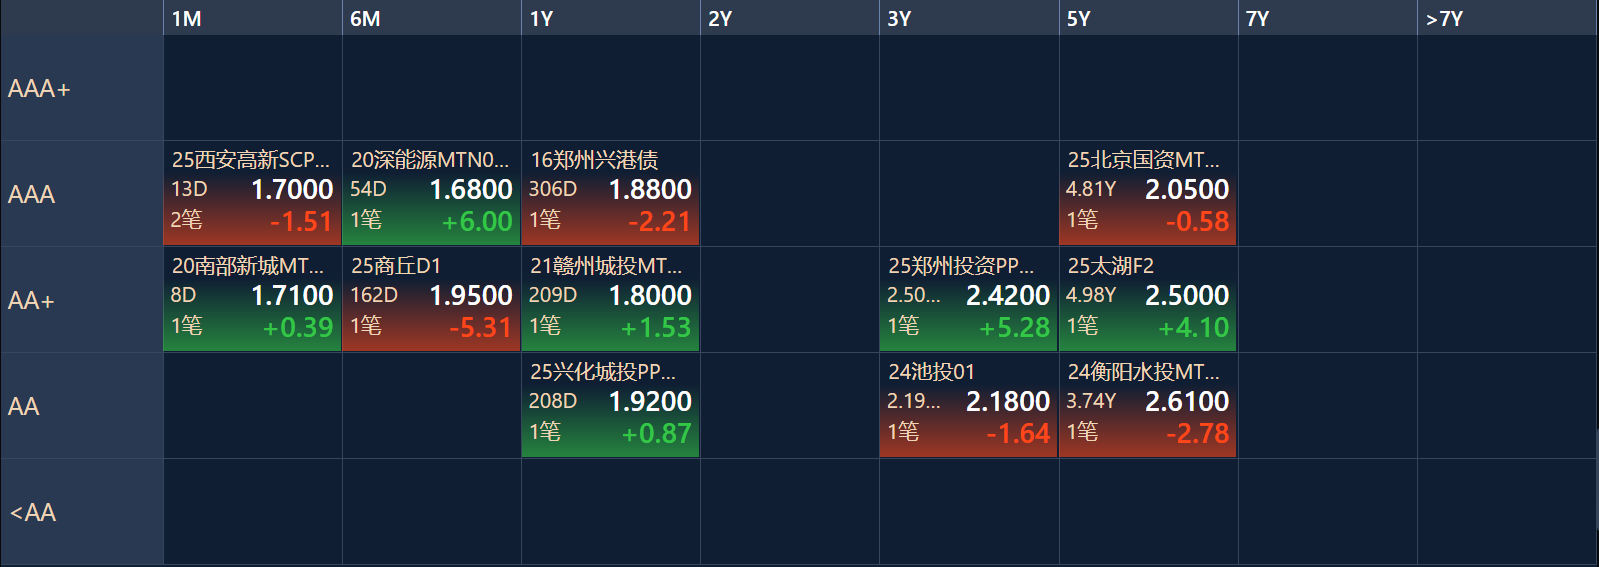Screen dimensions: 1599x567
Task: Select the >7Y maturity column header
Action: pyautogui.click(x=1506, y=18)
